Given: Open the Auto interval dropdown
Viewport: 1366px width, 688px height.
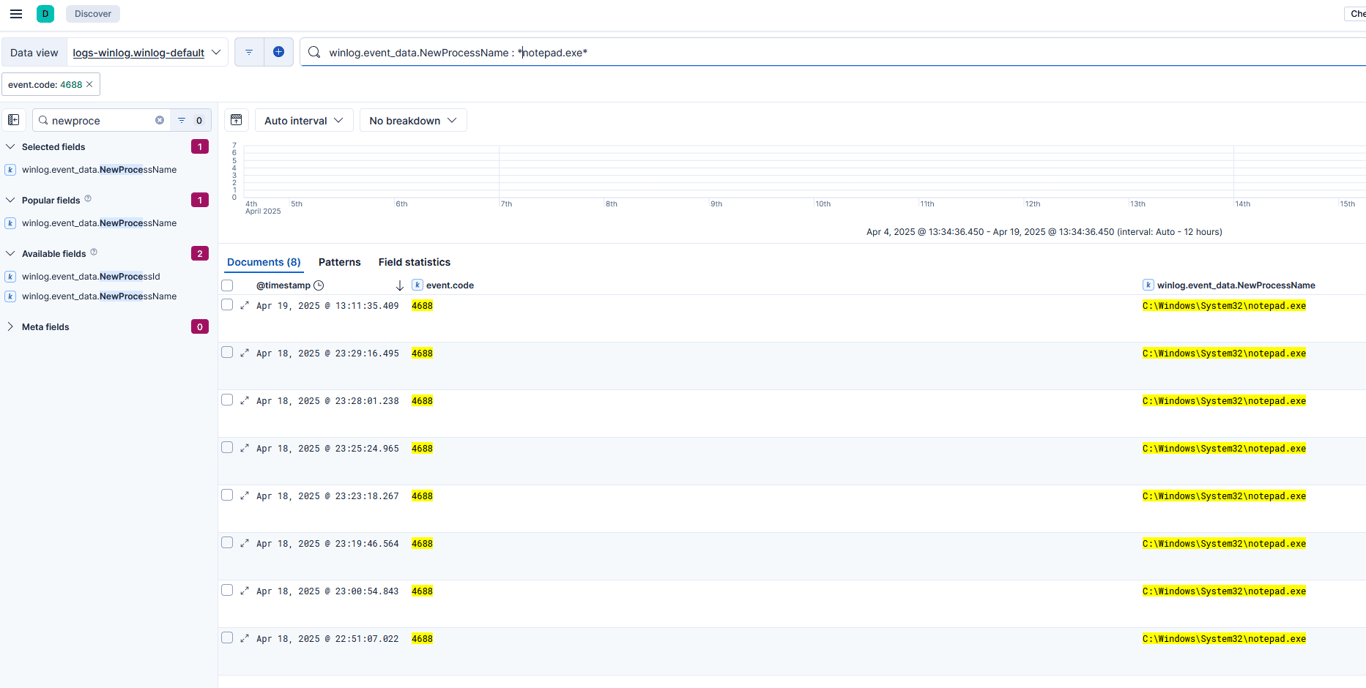Looking at the screenshot, I should click(x=304, y=120).
